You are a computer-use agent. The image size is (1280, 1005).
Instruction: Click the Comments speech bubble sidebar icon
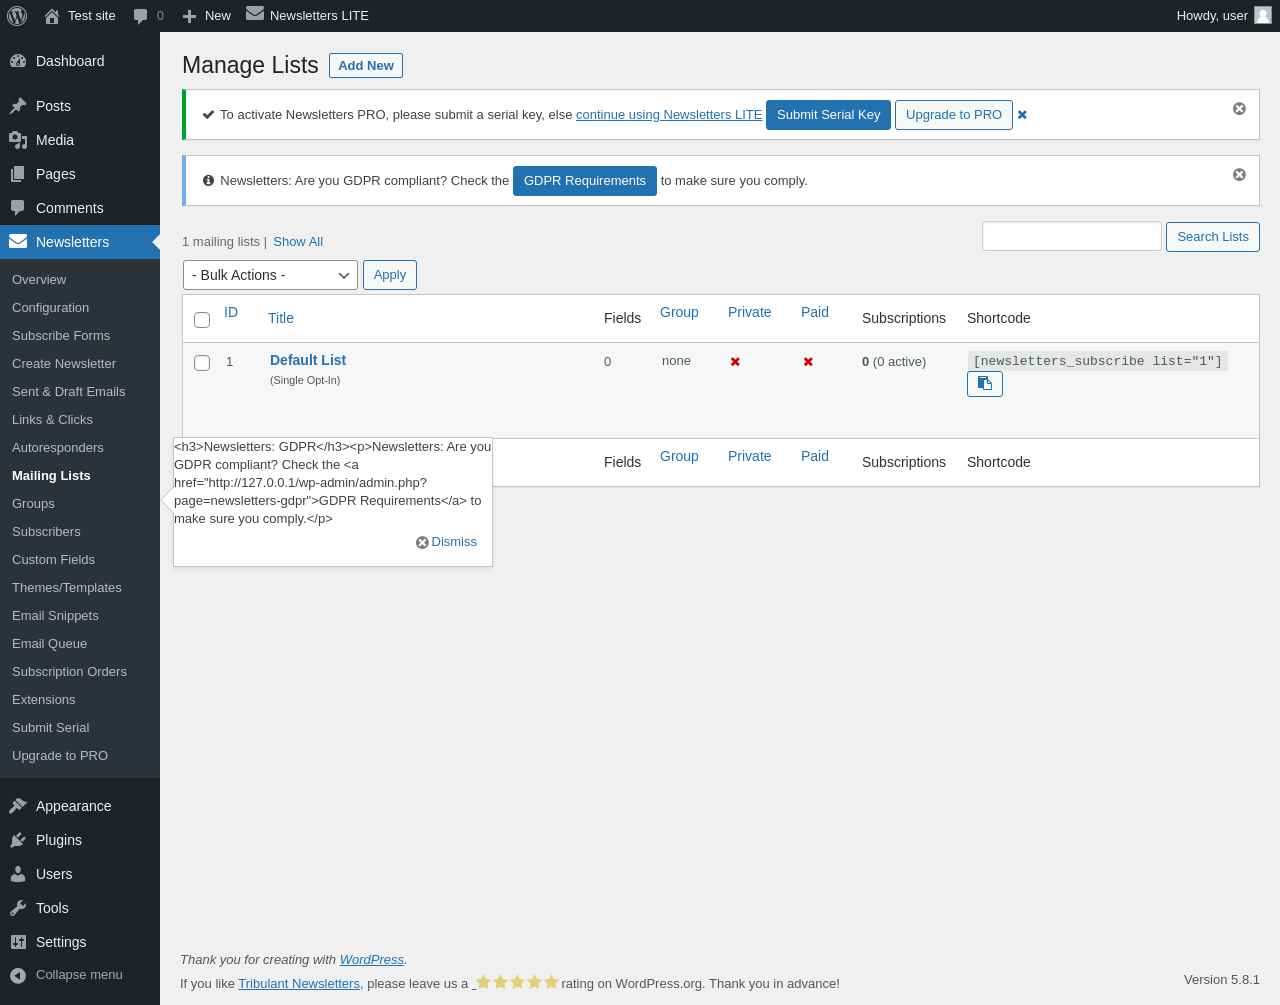(x=18, y=208)
